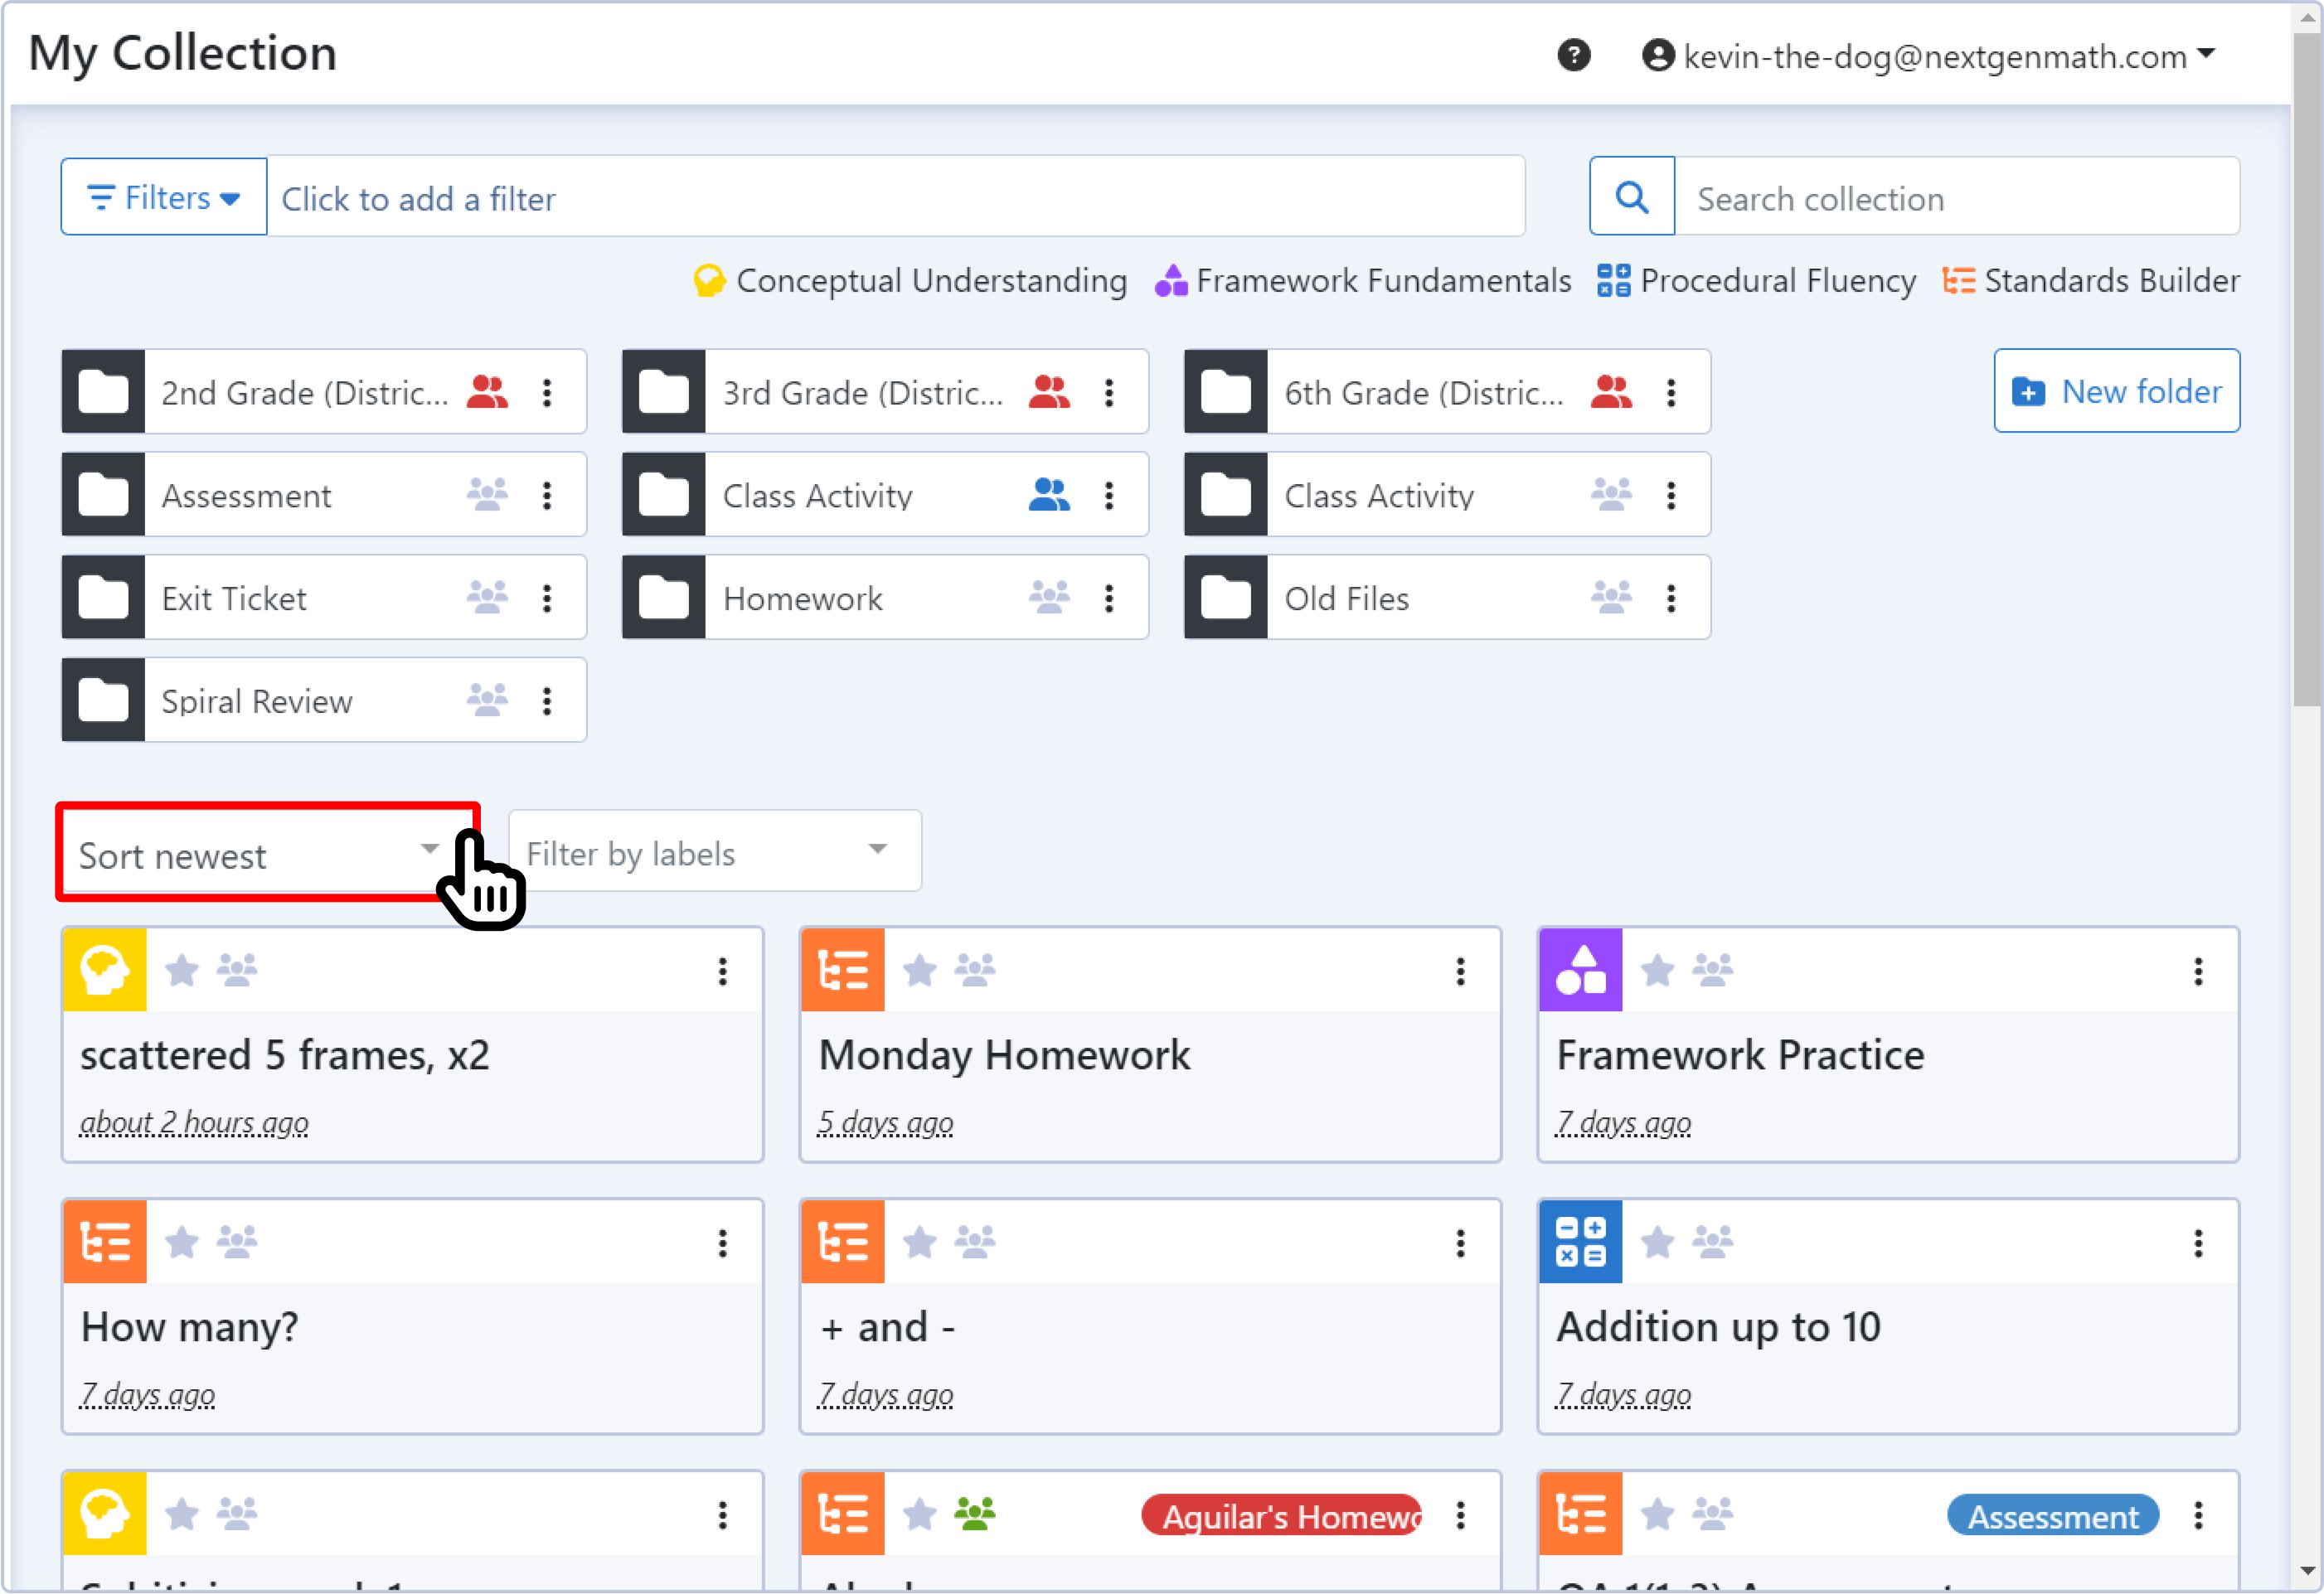Open more options for Spiral Review folder
Screen dimensions: 2324x1594
click(547, 702)
